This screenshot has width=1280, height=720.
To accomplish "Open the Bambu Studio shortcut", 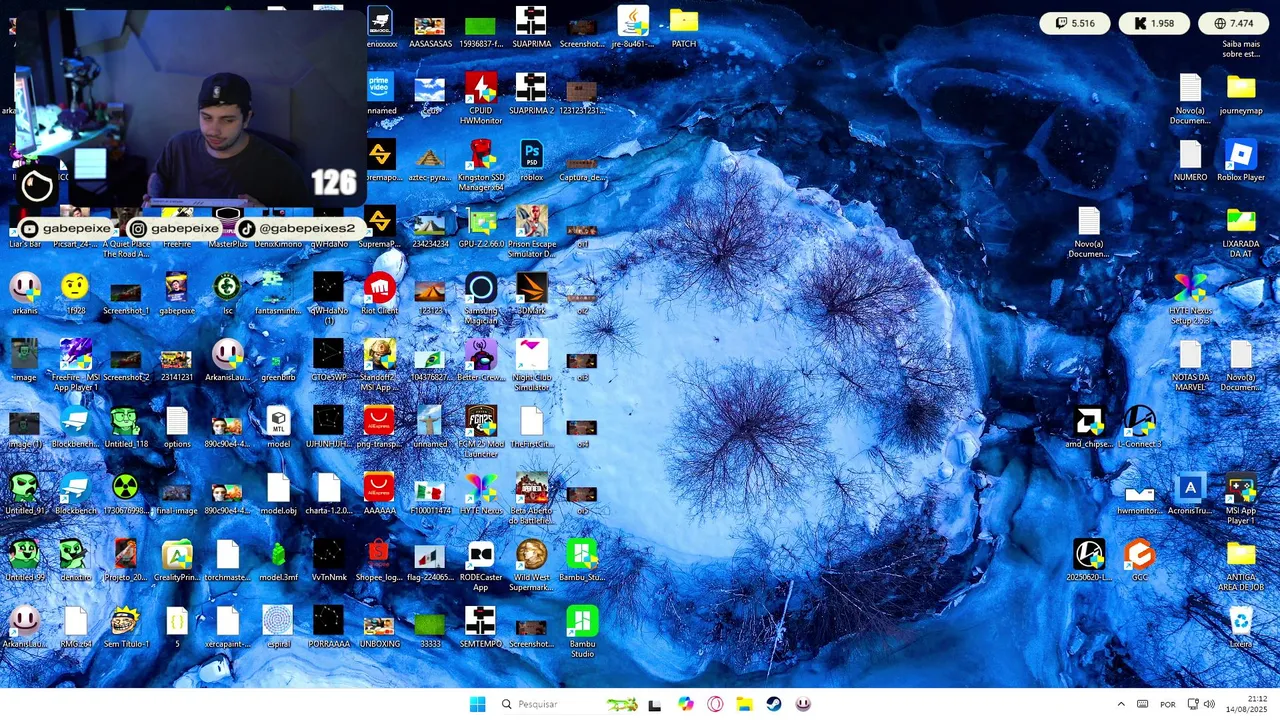I will [x=582, y=632].
